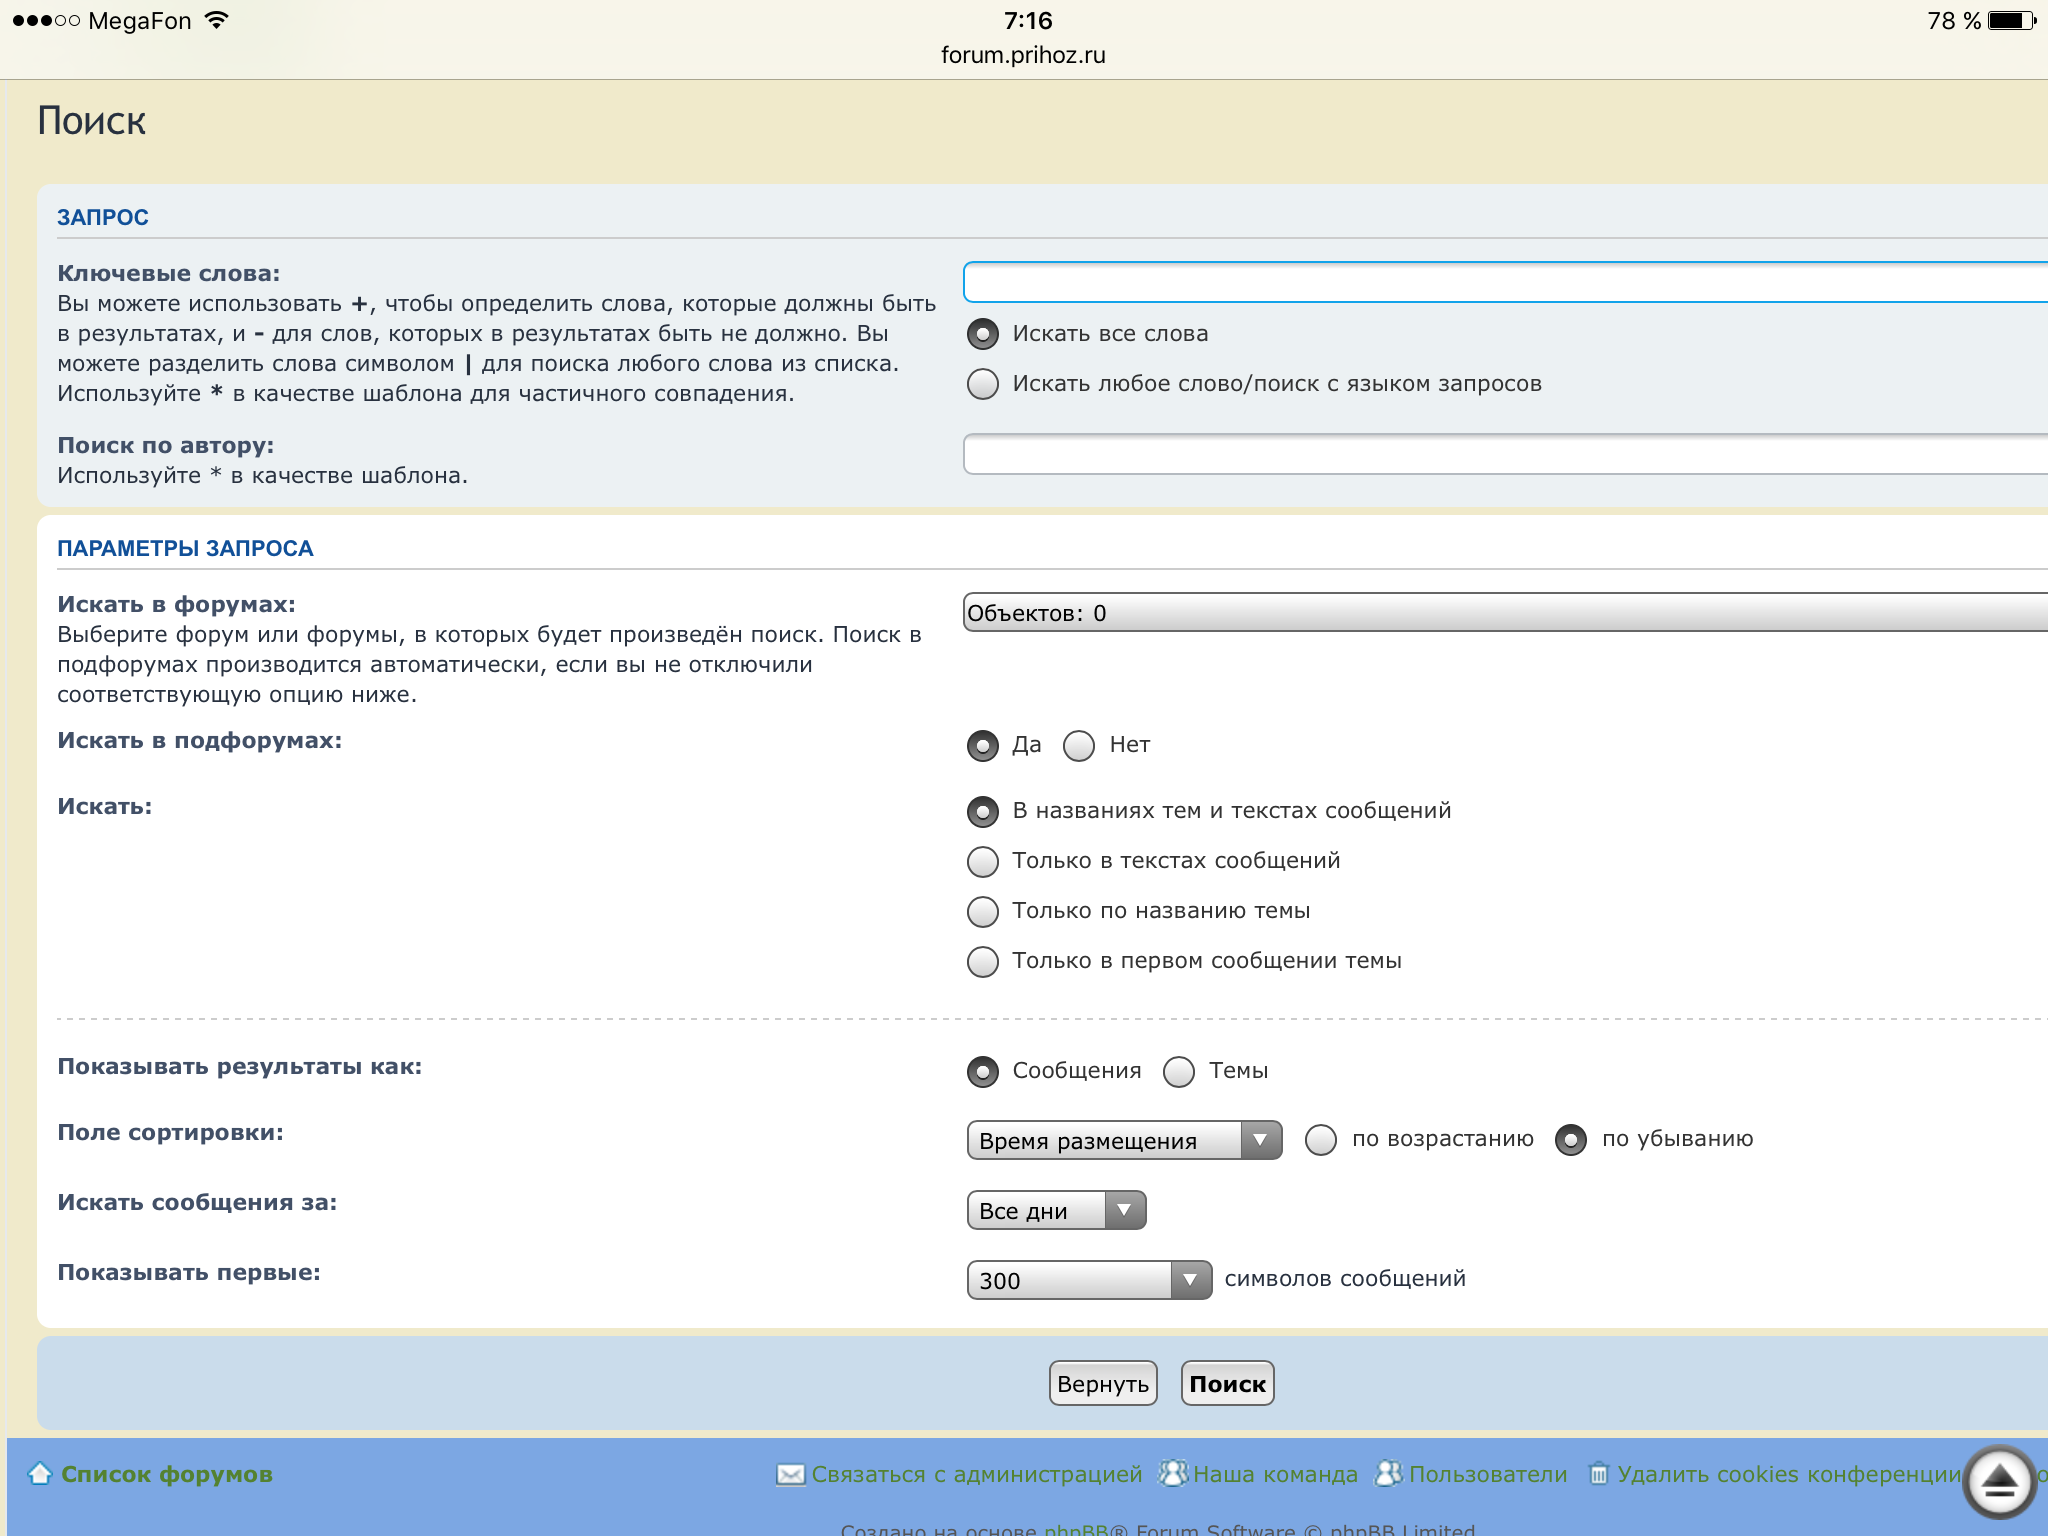Viewport: 2048px width, 1536px height.
Task: Click the home icon beside Список форумов
Action: pos(40,1473)
